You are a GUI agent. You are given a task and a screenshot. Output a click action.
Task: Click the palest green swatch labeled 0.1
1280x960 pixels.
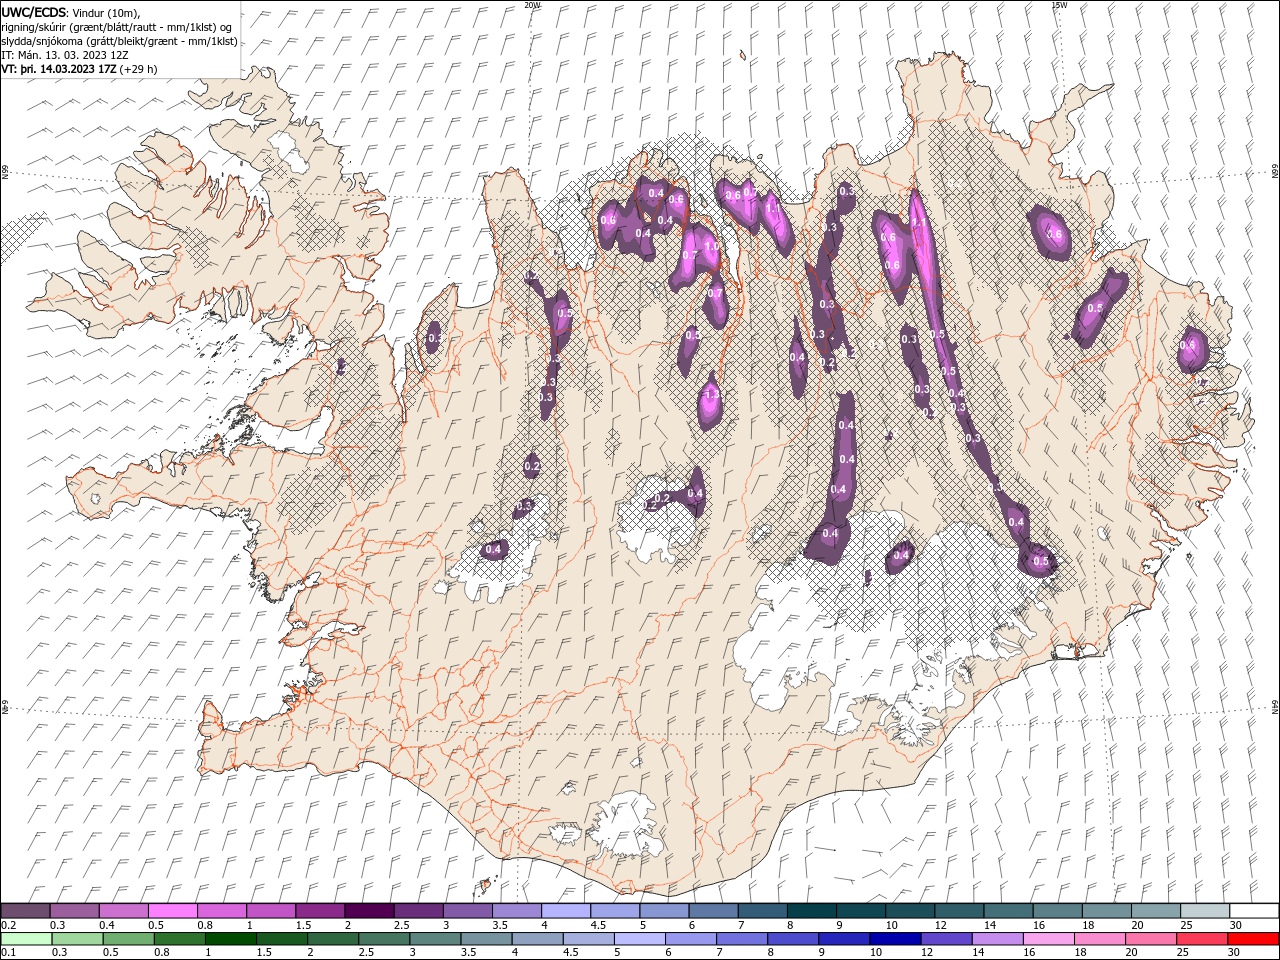click(x=26, y=939)
